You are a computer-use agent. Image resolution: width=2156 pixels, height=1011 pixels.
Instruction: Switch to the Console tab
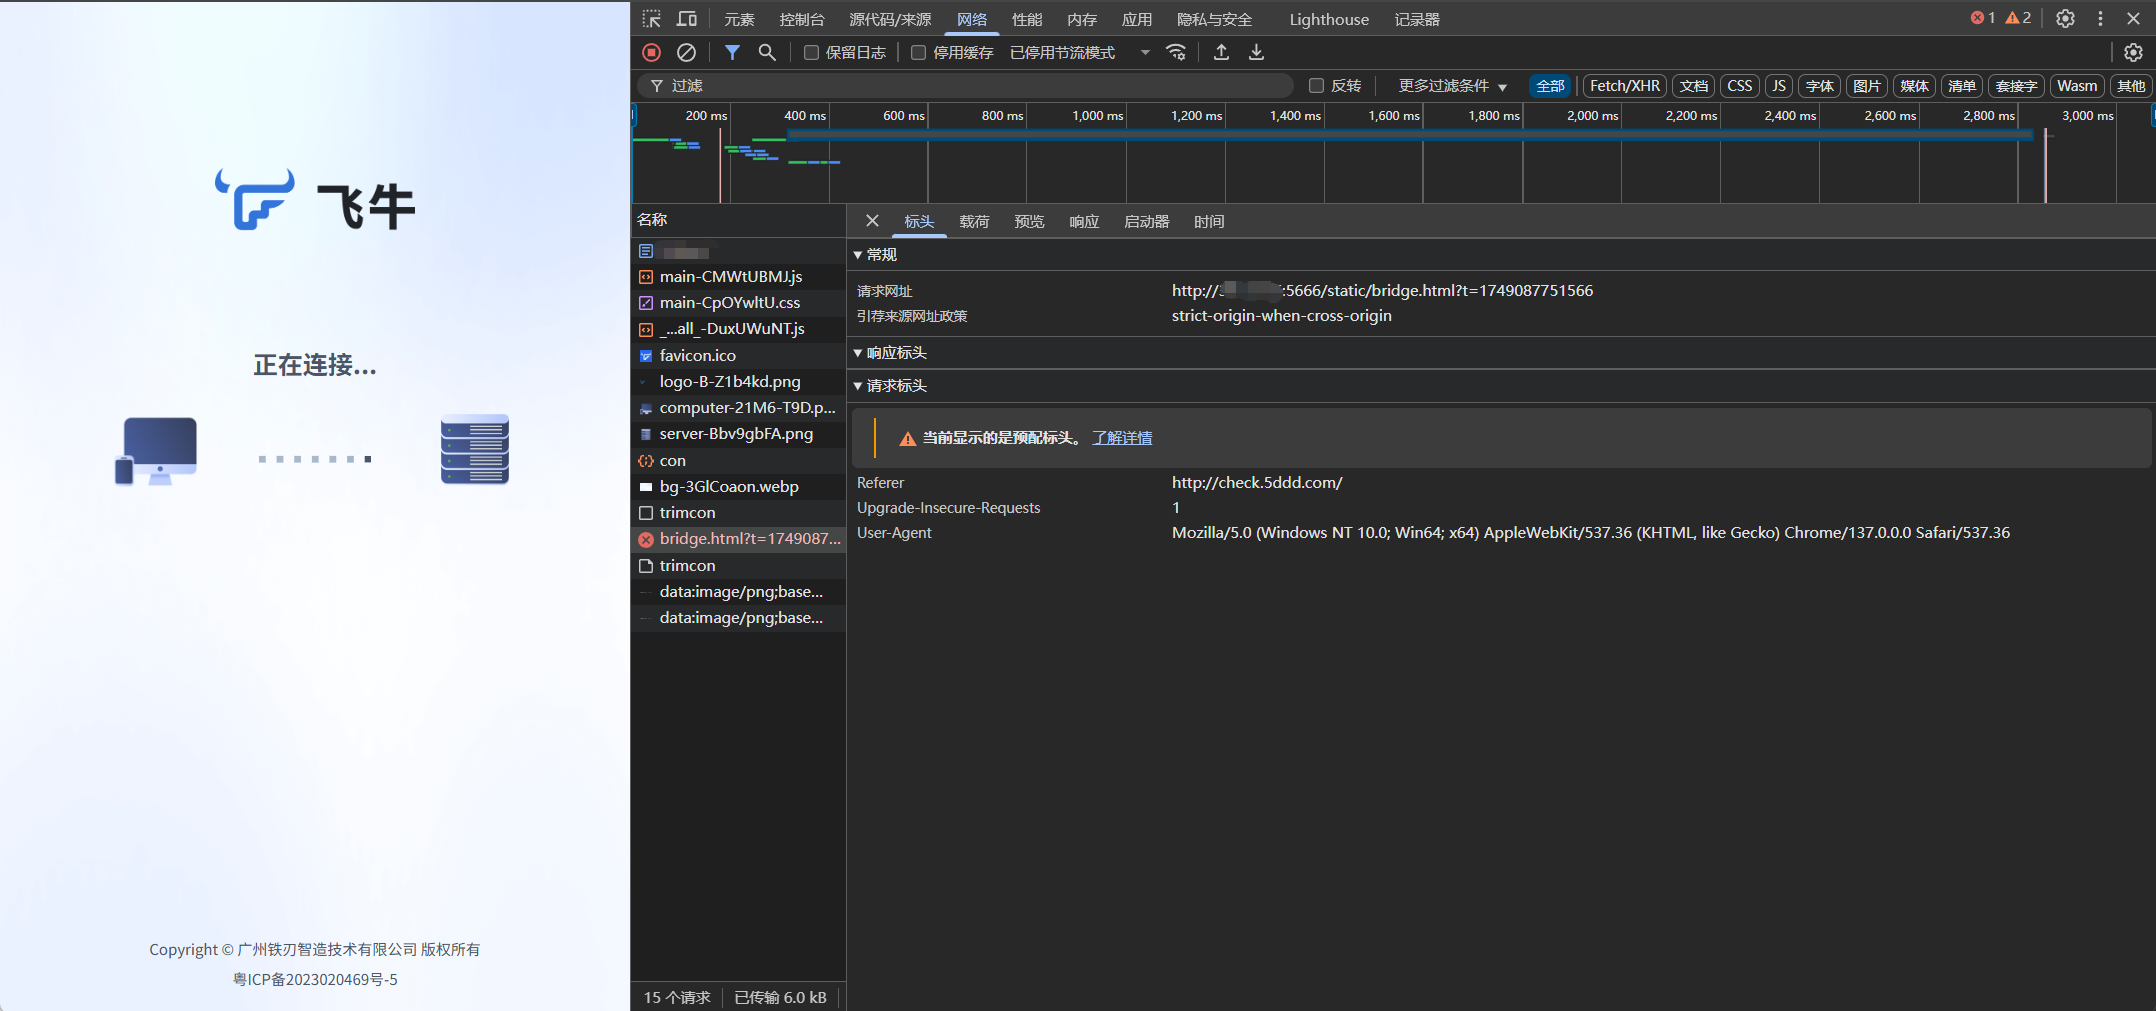(802, 19)
